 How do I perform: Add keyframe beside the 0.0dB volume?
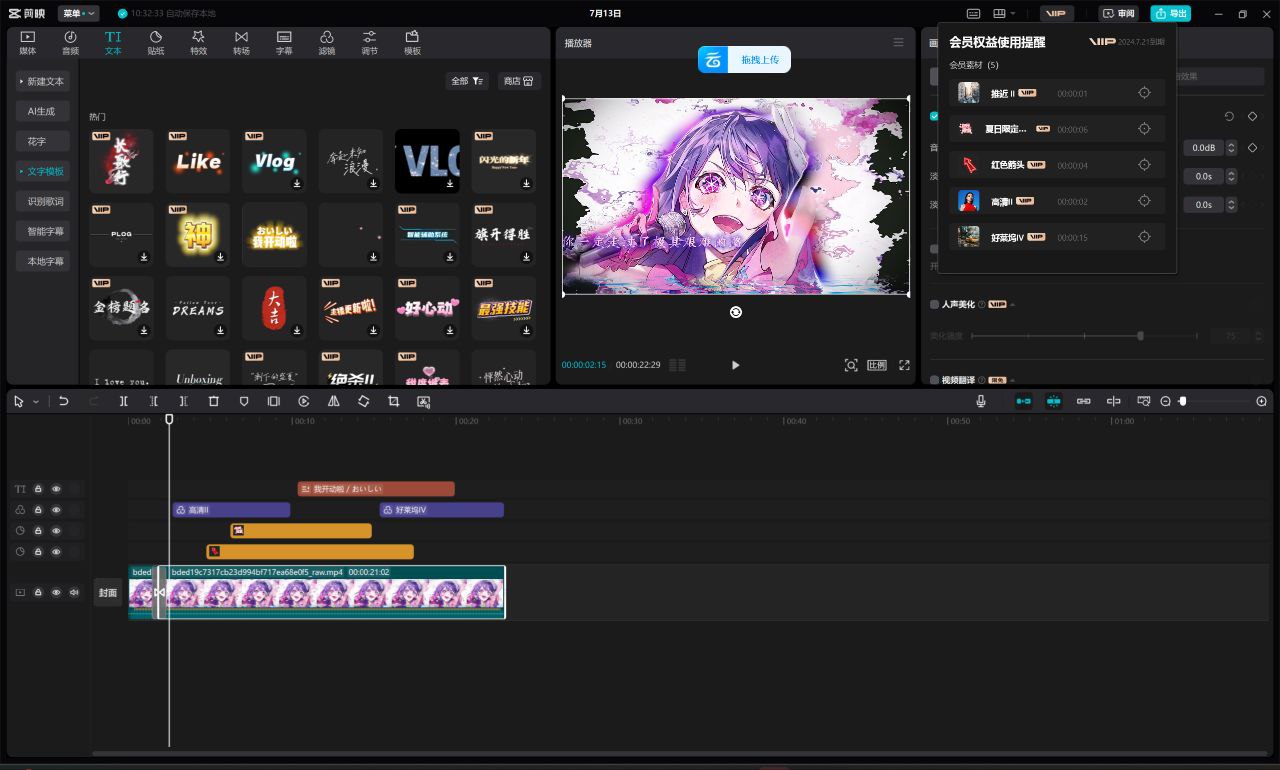pos(1252,147)
